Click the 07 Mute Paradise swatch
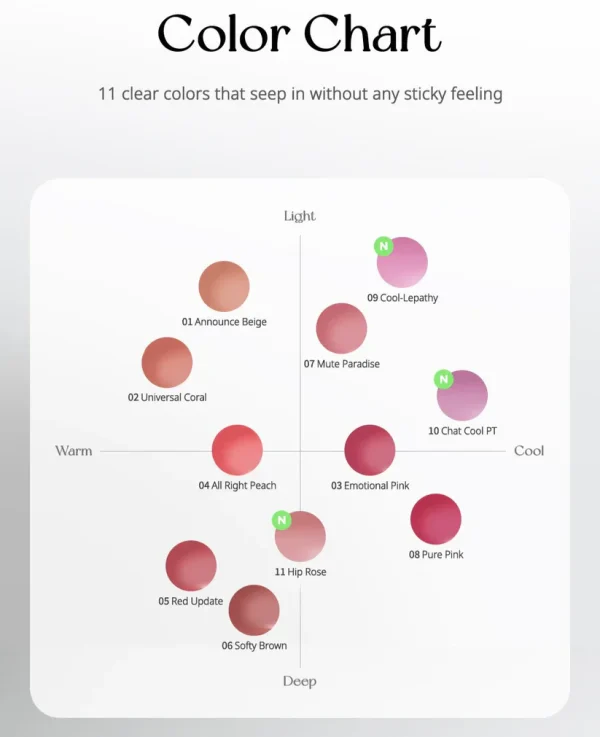 [x=342, y=328]
